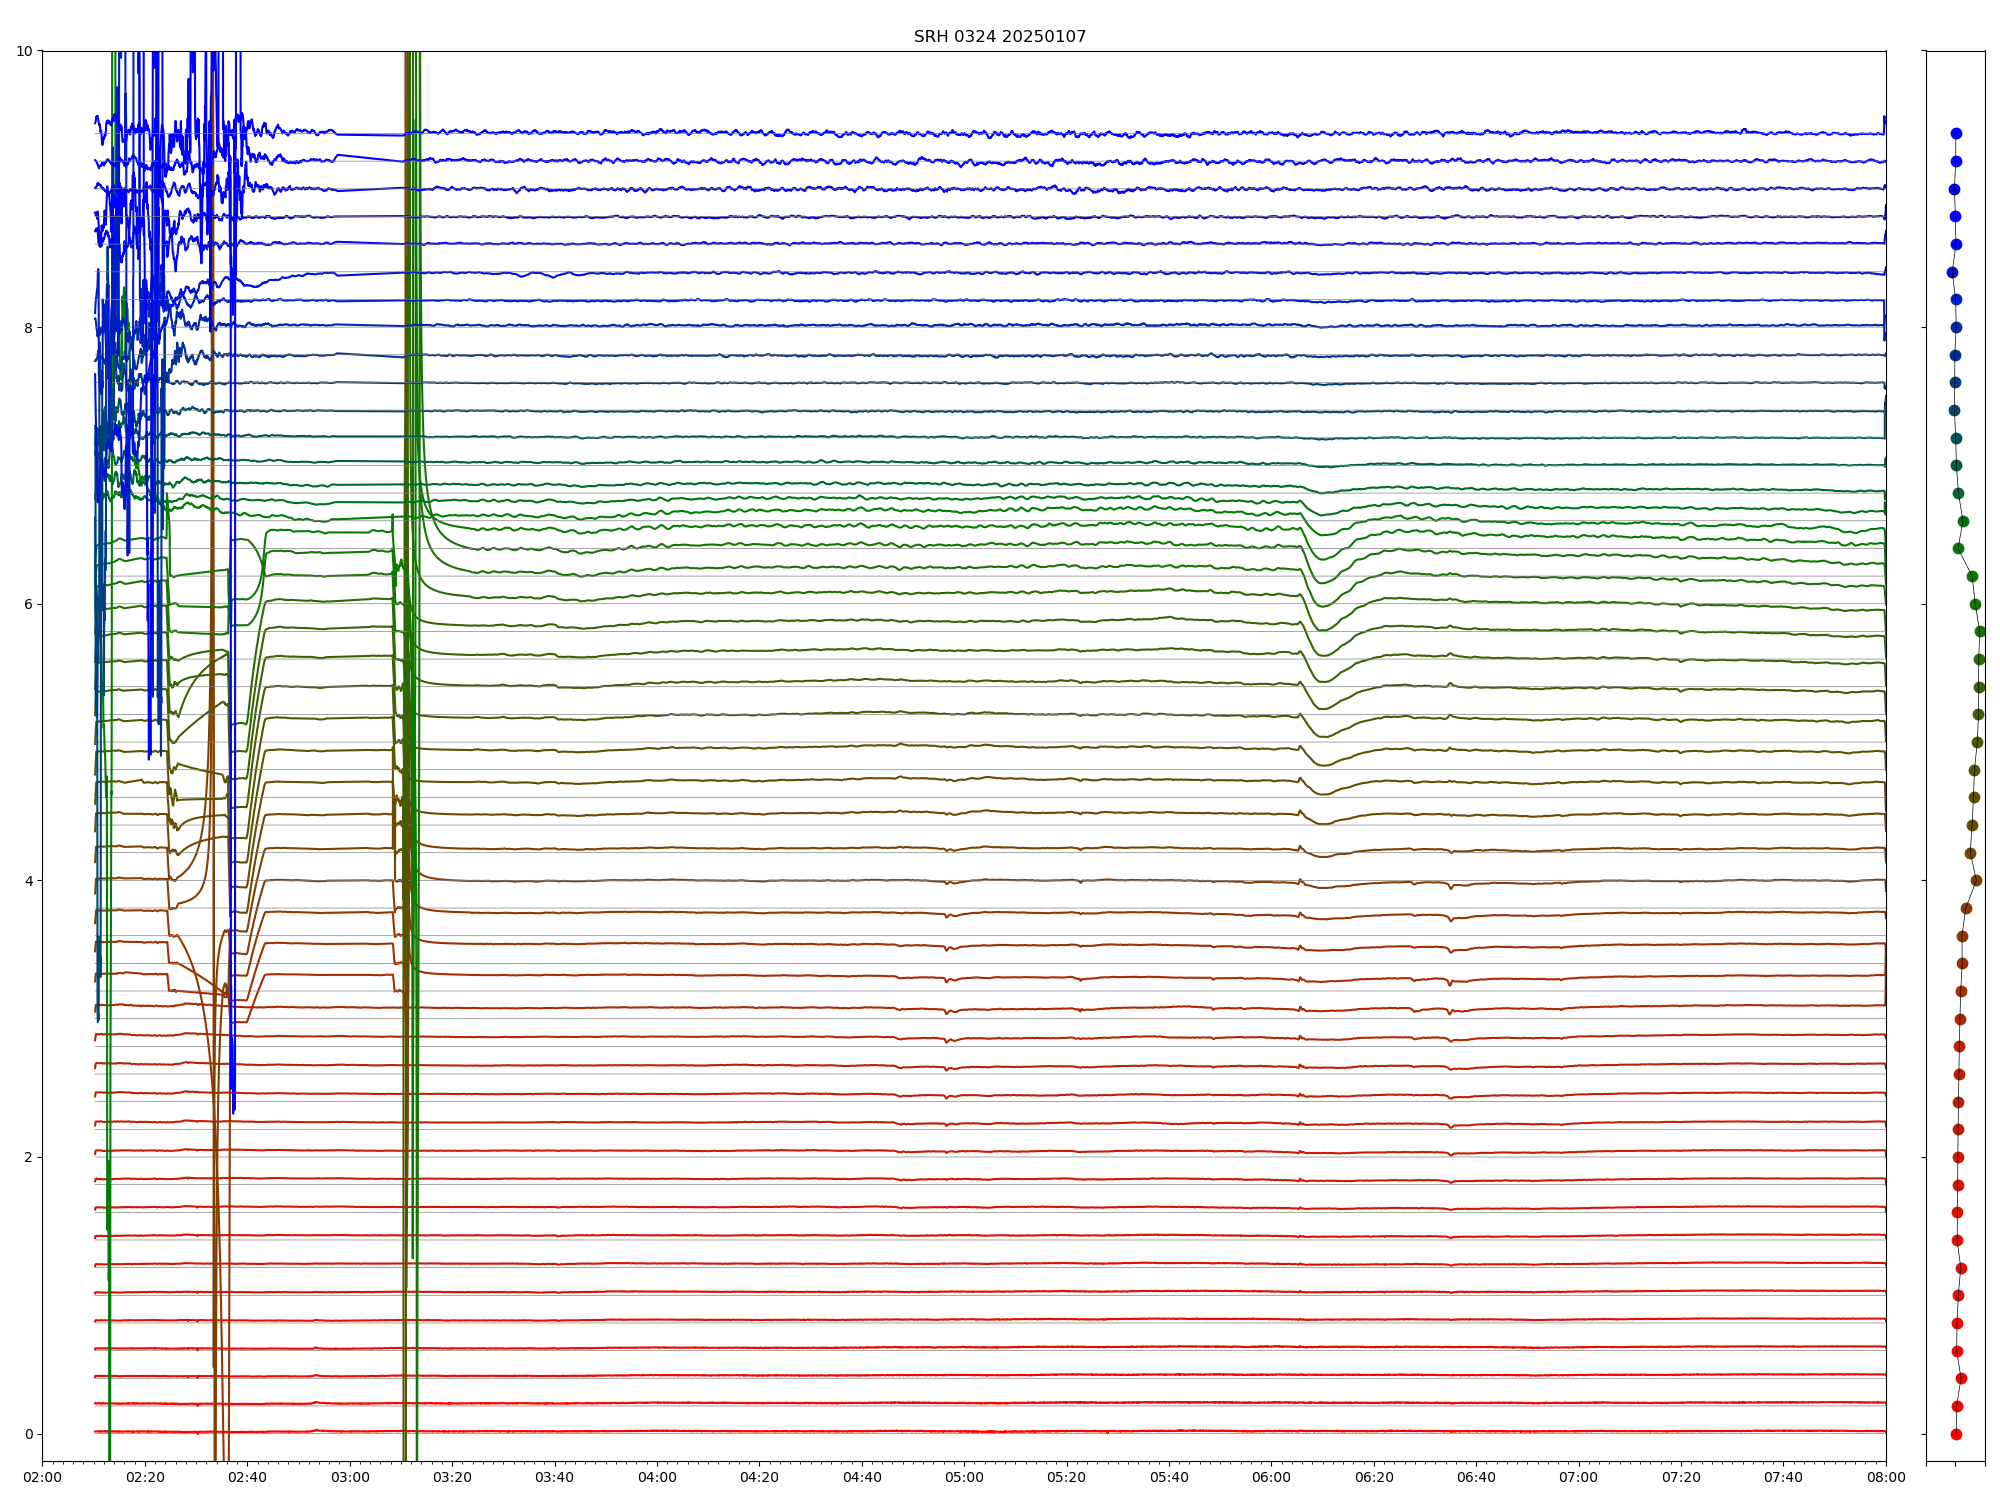
Task: Click the 05:00 time axis label
Action: pos(964,1477)
